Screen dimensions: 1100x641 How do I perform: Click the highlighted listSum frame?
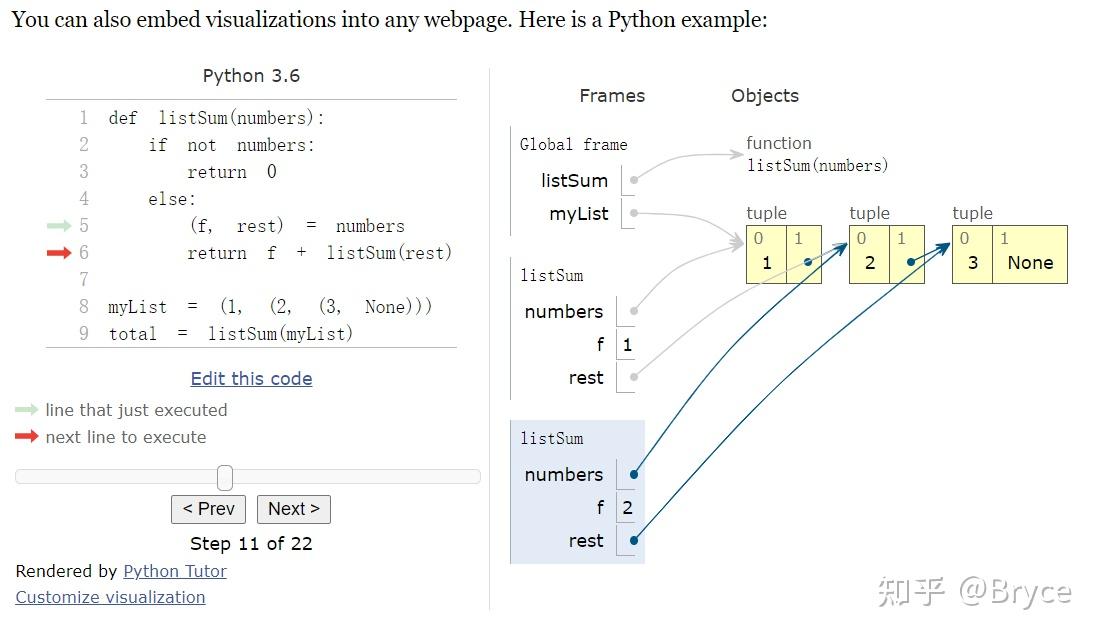[577, 493]
